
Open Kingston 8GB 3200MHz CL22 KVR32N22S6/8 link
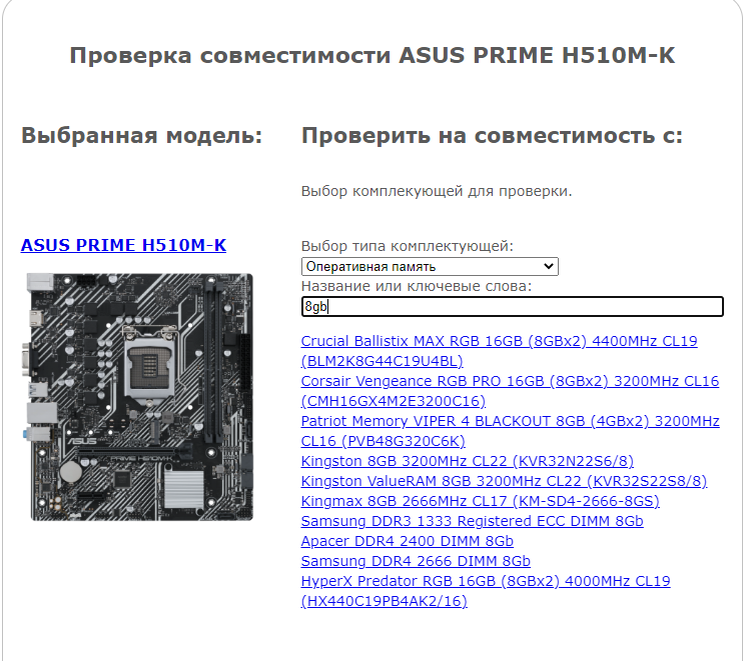[x=467, y=461]
